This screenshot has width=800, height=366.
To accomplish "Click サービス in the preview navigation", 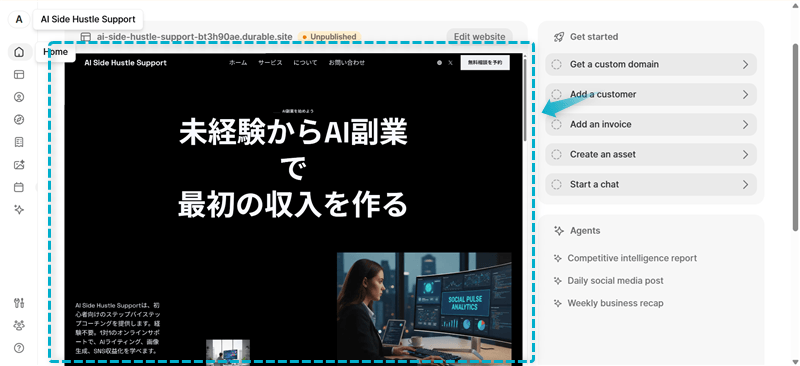I will coord(270,63).
